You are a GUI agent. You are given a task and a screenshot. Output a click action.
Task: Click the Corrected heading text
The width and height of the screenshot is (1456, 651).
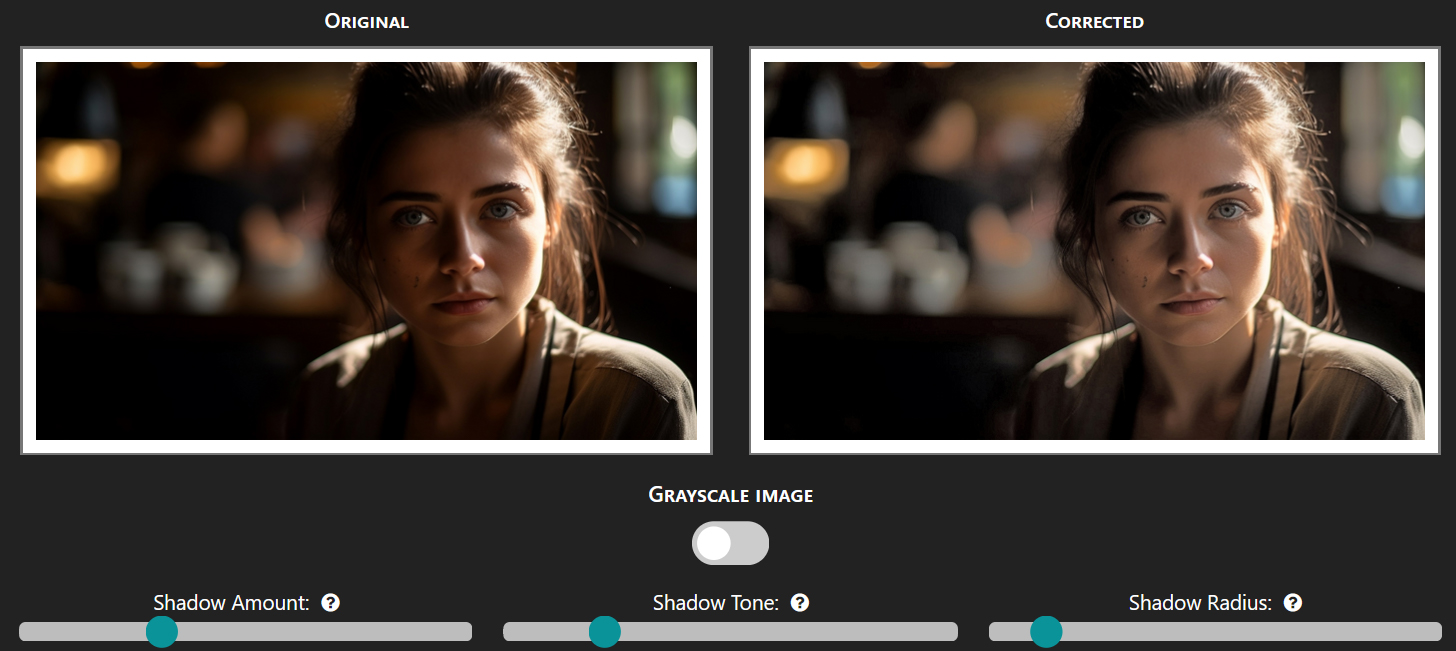click(1094, 20)
